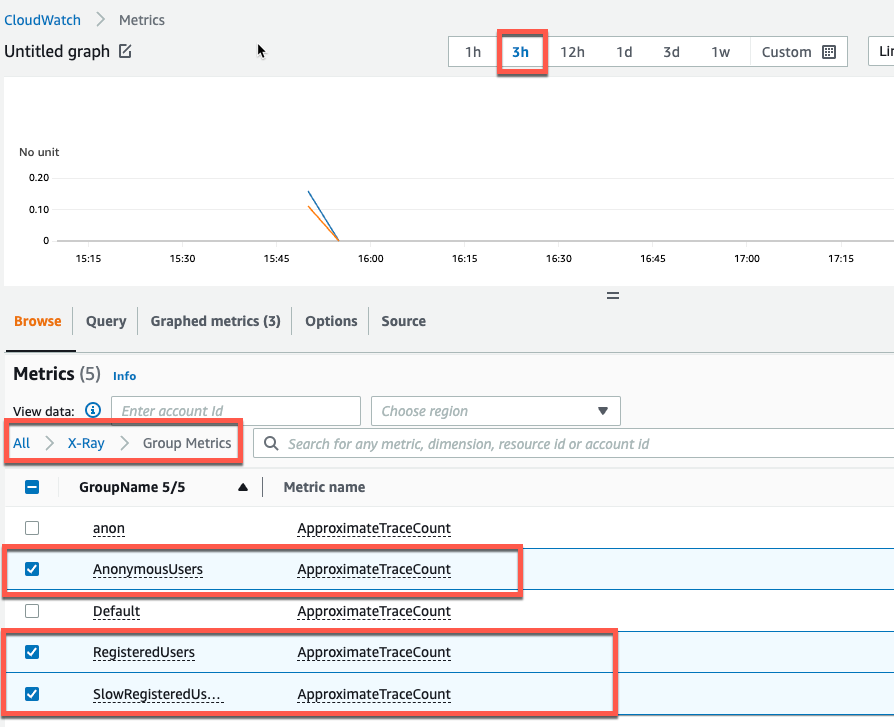The image size is (894, 727).
Task: Click the anon group name
Action: (108, 529)
